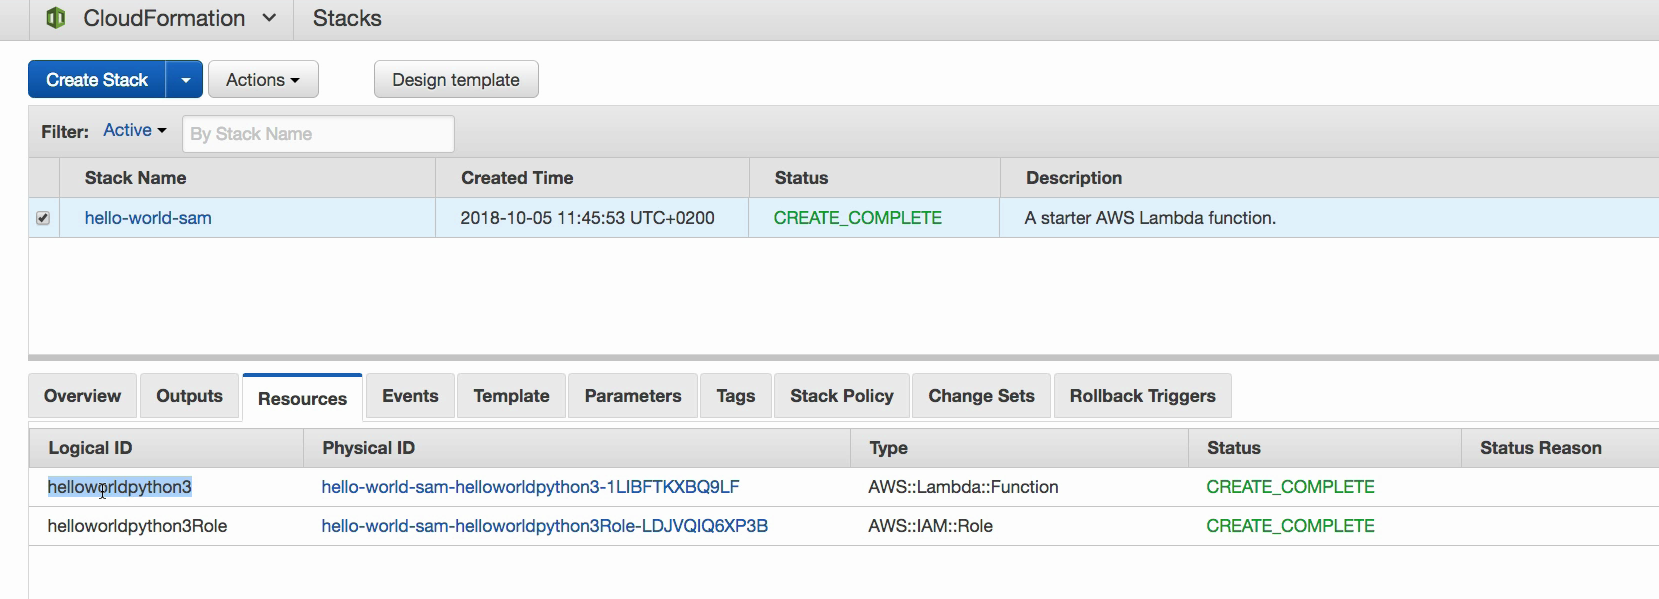
Task: Sort stacks by Stack Name column
Action: tap(135, 178)
